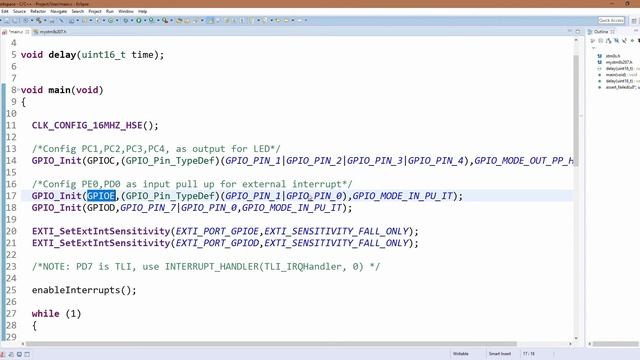640x360 pixels.
Task: Switch to the *main.c editor tab
Action: point(16,31)
